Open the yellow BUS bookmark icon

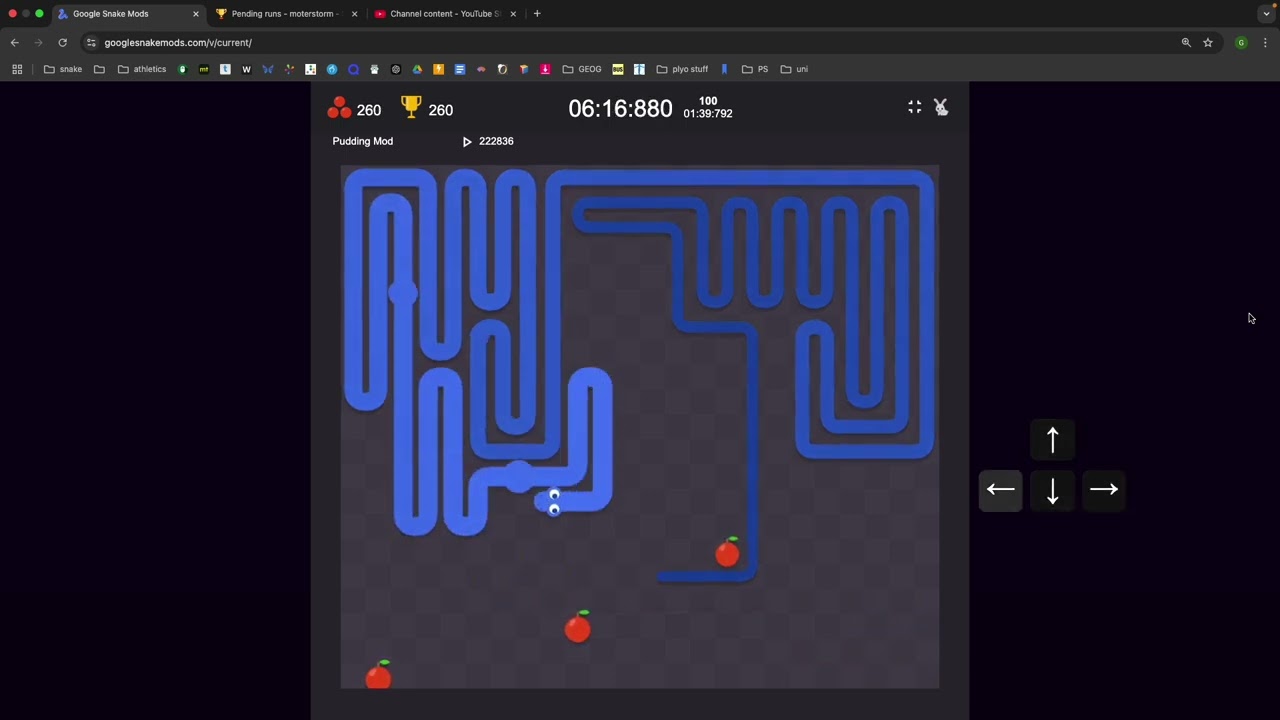click(618, 69)
